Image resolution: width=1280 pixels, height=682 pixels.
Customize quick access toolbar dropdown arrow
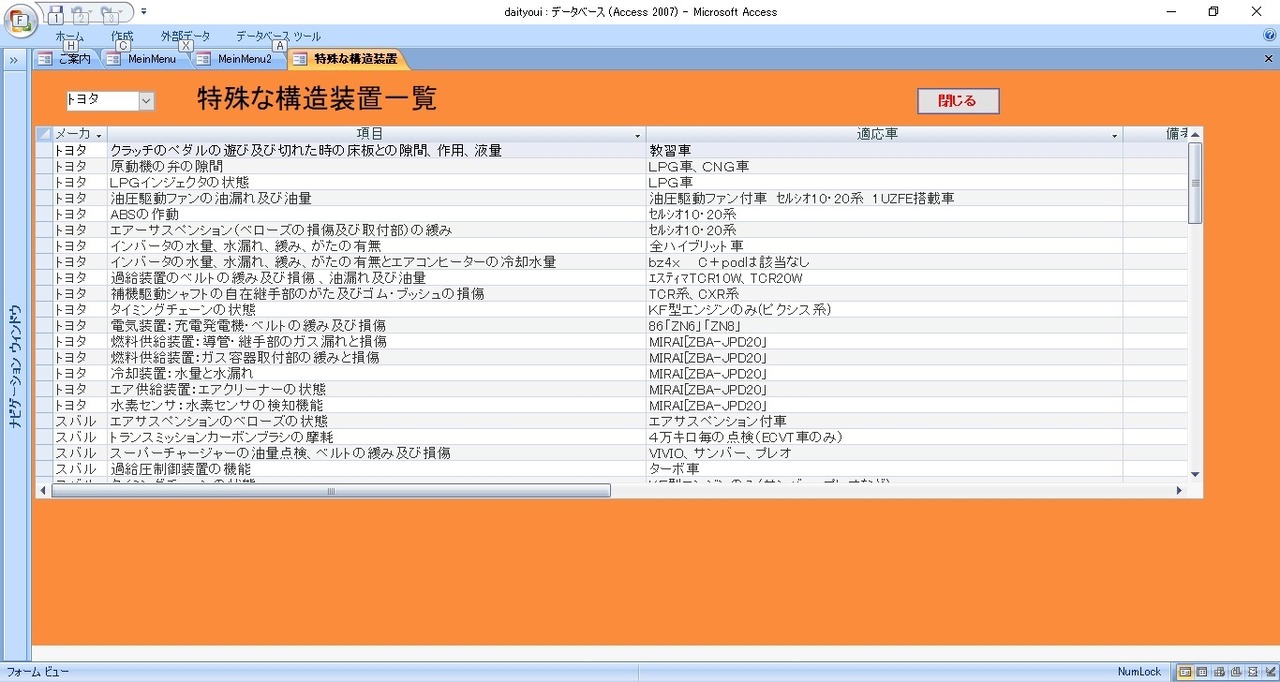[x=144, y=12]
